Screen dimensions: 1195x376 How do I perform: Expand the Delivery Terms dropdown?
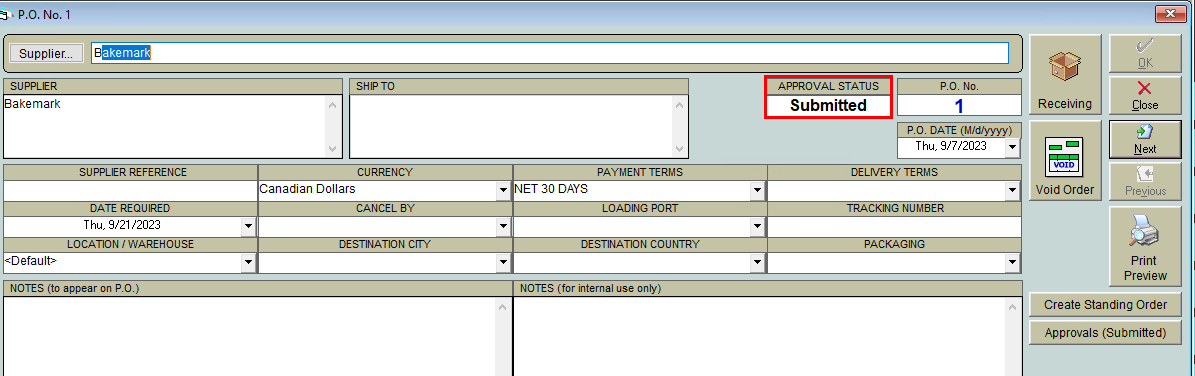[1012, 189]
